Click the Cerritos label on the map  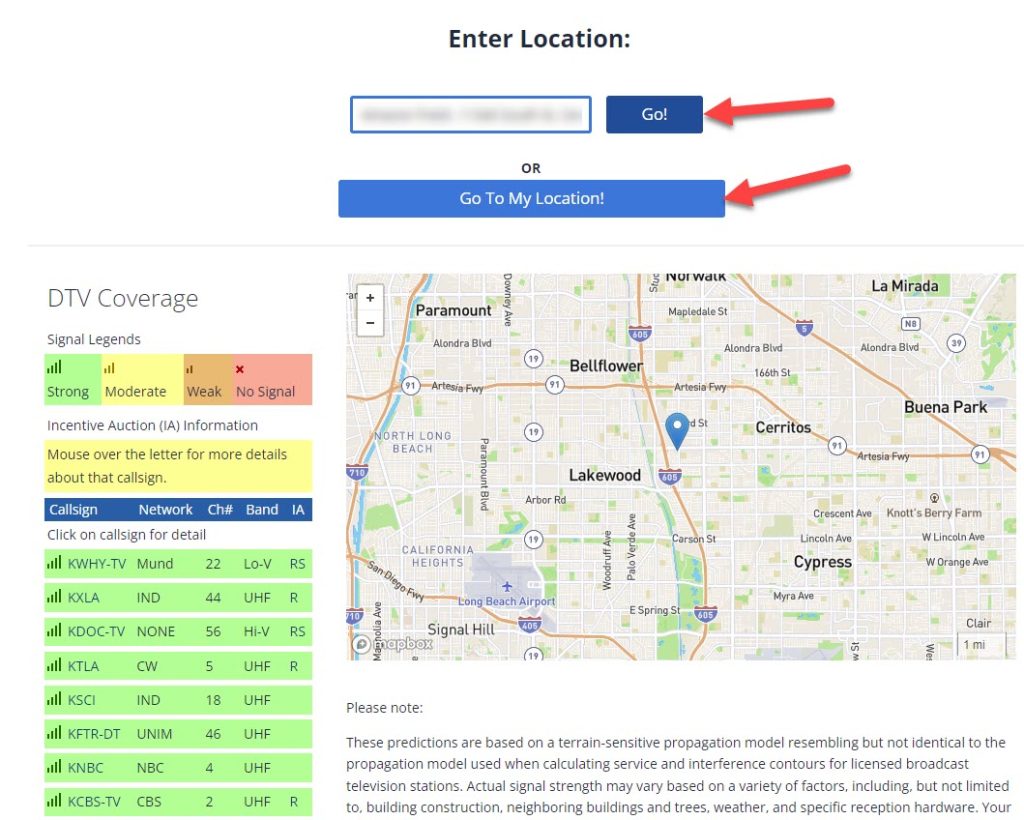pyautogui.click(x=783, y=427)
